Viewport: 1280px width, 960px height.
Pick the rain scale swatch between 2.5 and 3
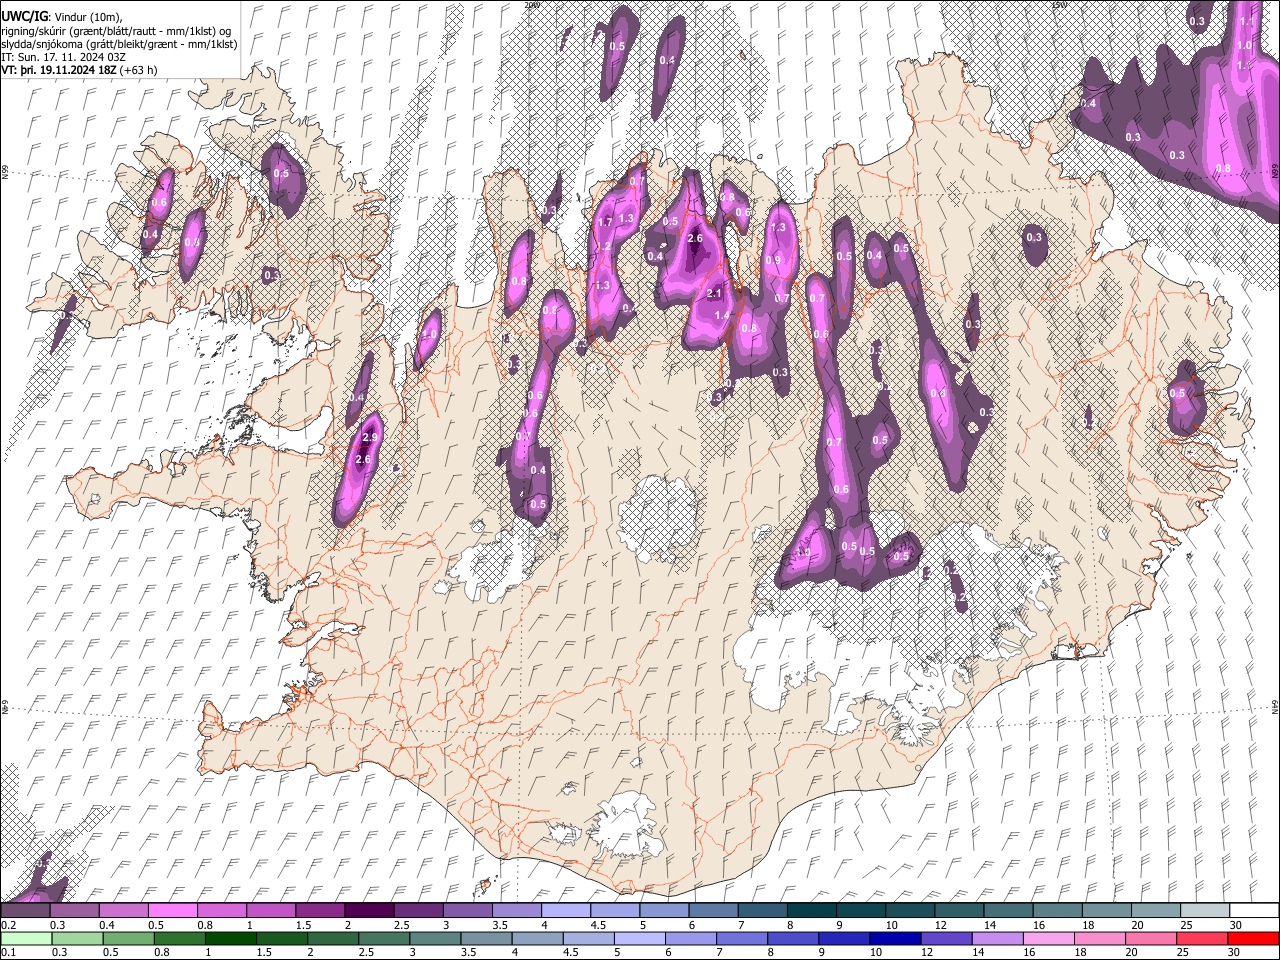click(x=384, y=939)
